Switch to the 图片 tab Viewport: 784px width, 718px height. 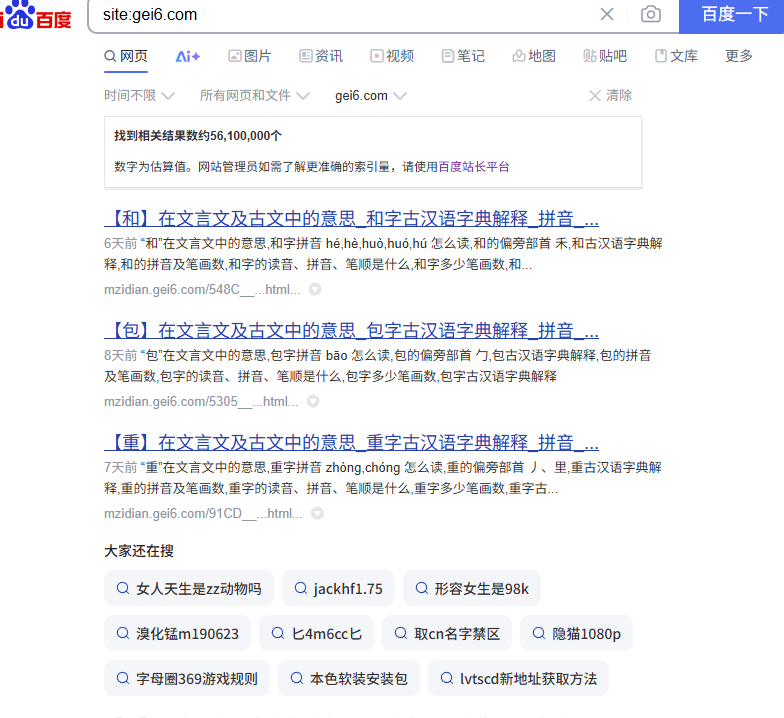point(250,56)
